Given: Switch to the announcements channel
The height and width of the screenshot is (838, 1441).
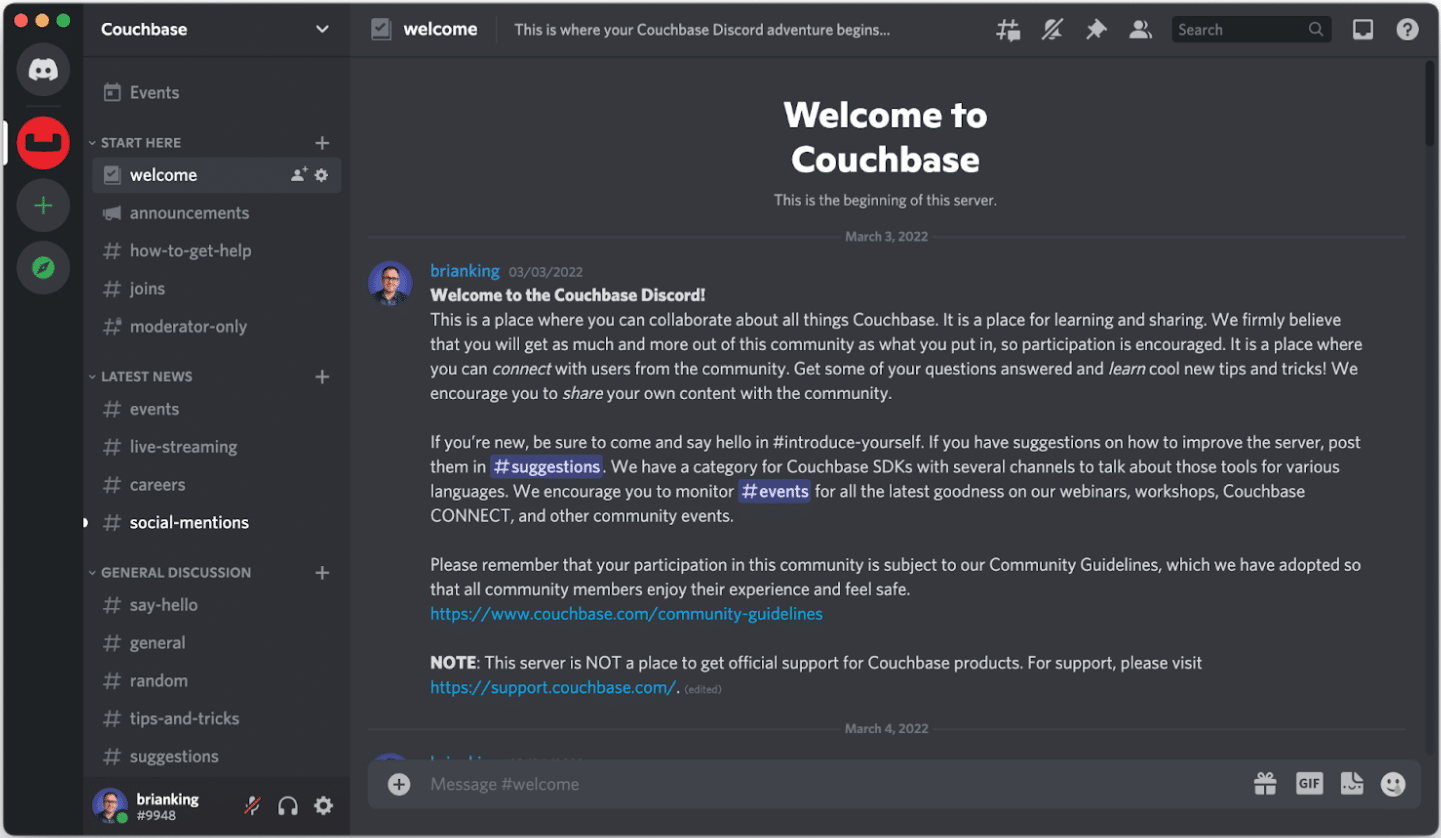Looking at the screenshot, I should coord(188,213).
